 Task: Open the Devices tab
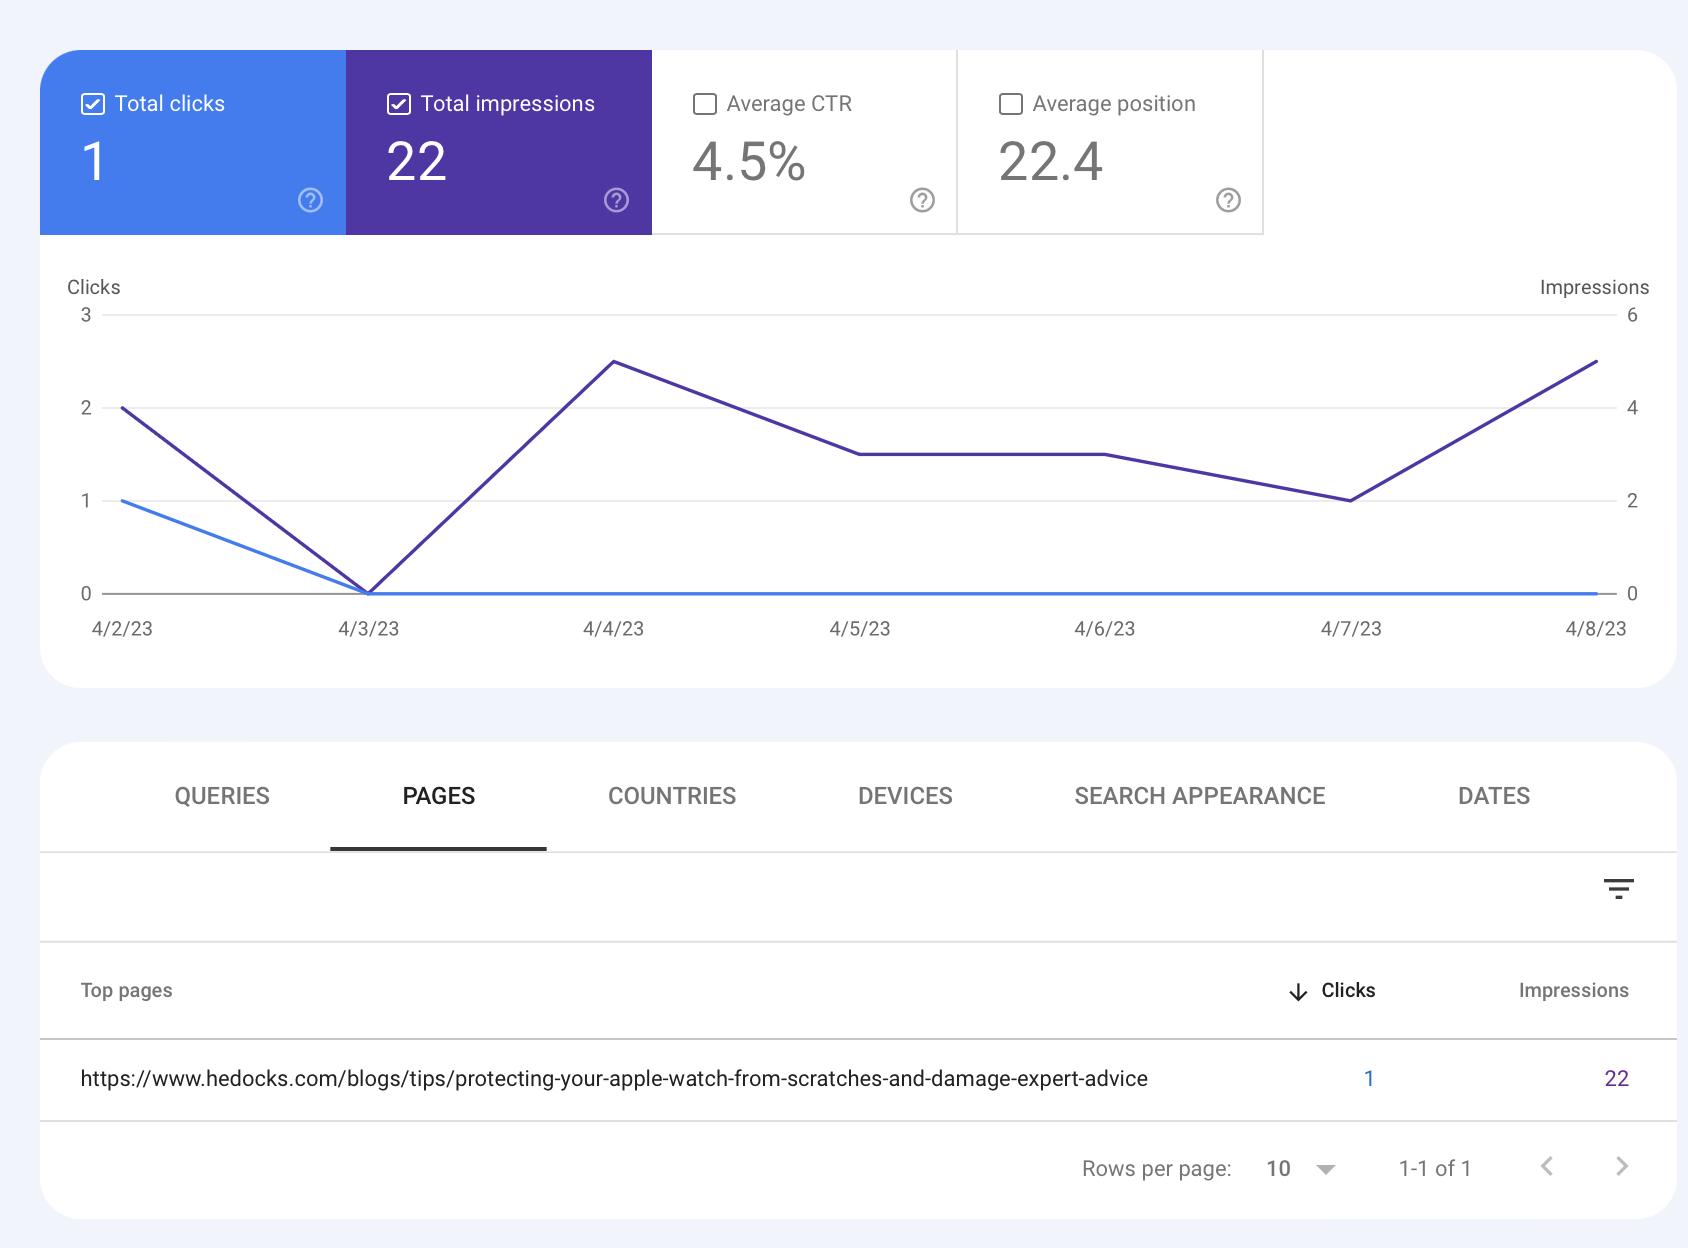click(904, 796)
